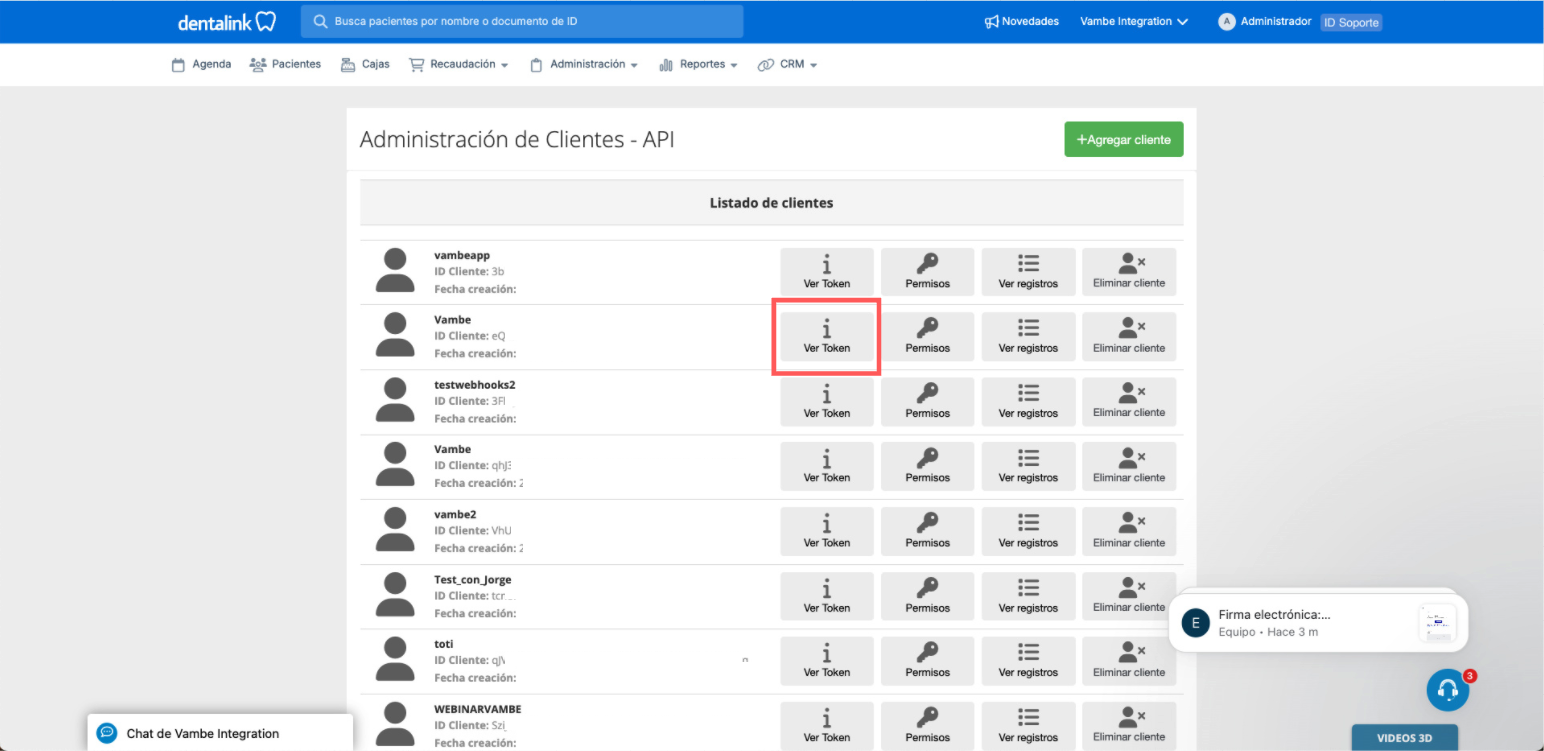Click the dentalink logo

point(226,22)
